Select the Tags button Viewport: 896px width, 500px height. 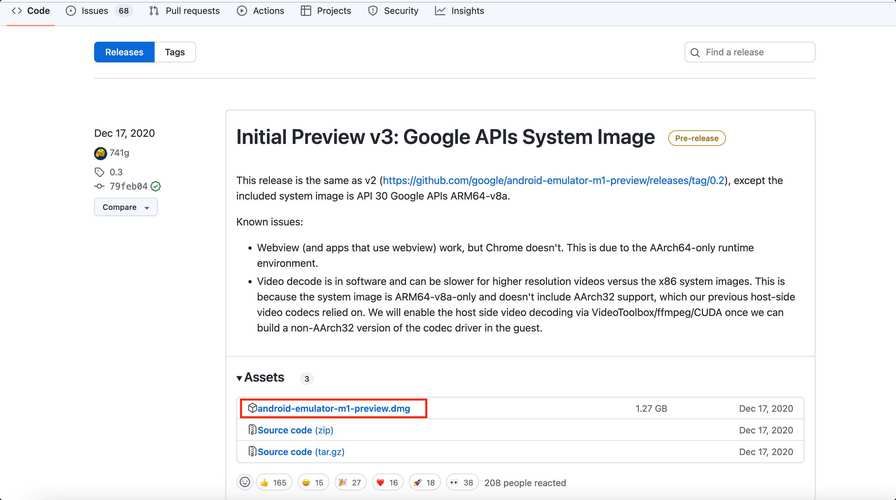coord(175,52)
